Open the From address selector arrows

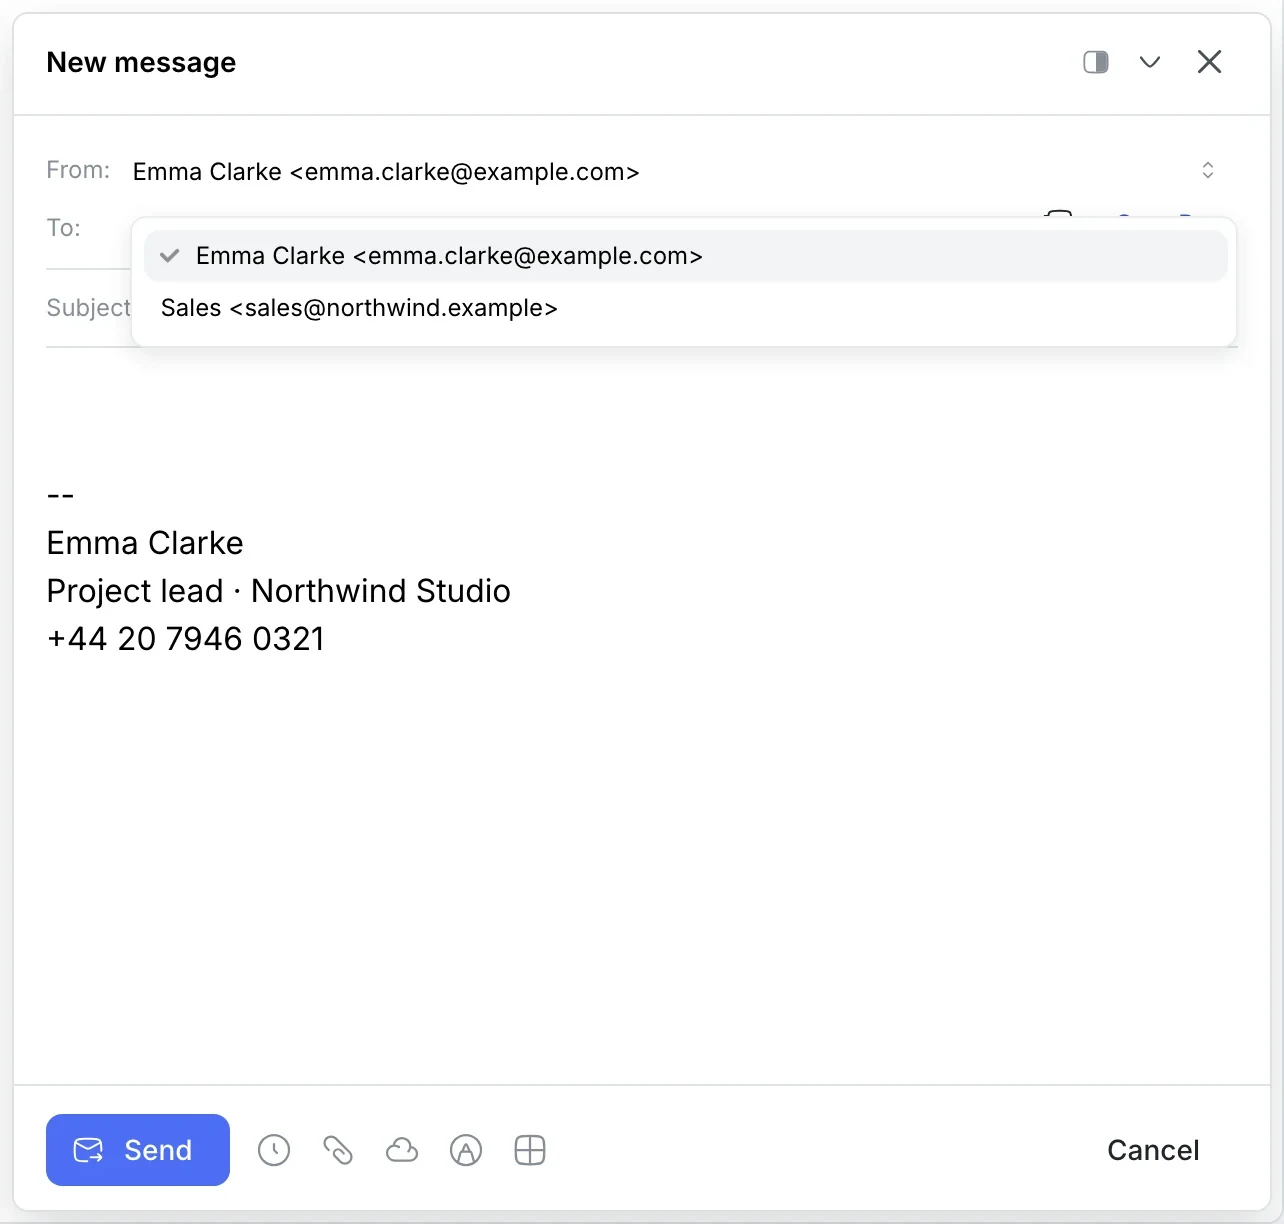(x=1208, y=170)
